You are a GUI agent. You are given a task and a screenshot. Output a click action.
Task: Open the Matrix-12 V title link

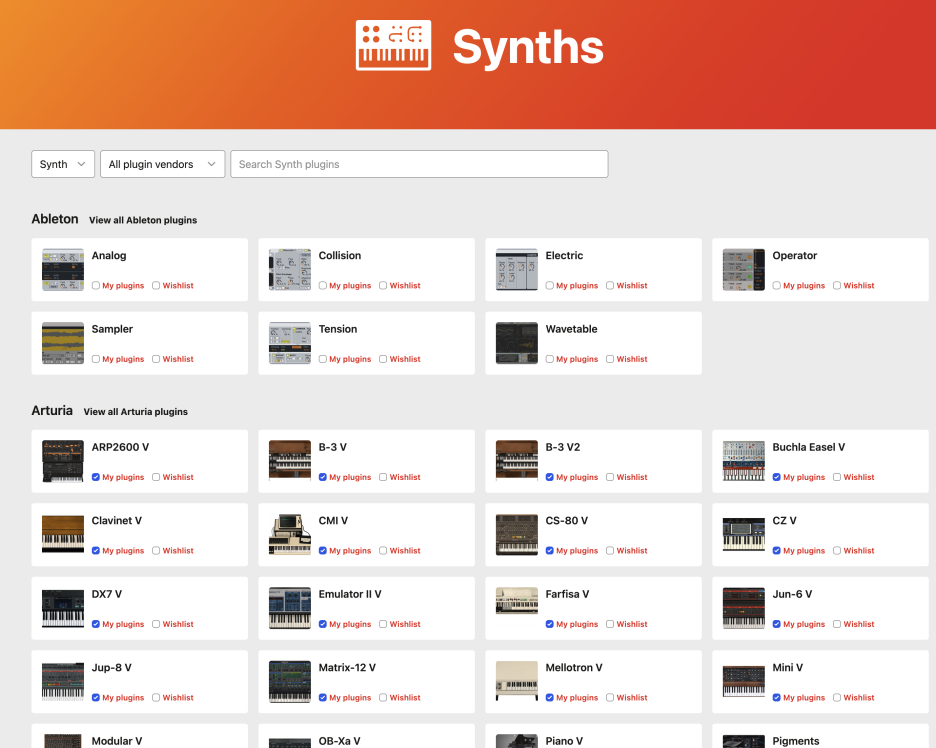point(347,667)
